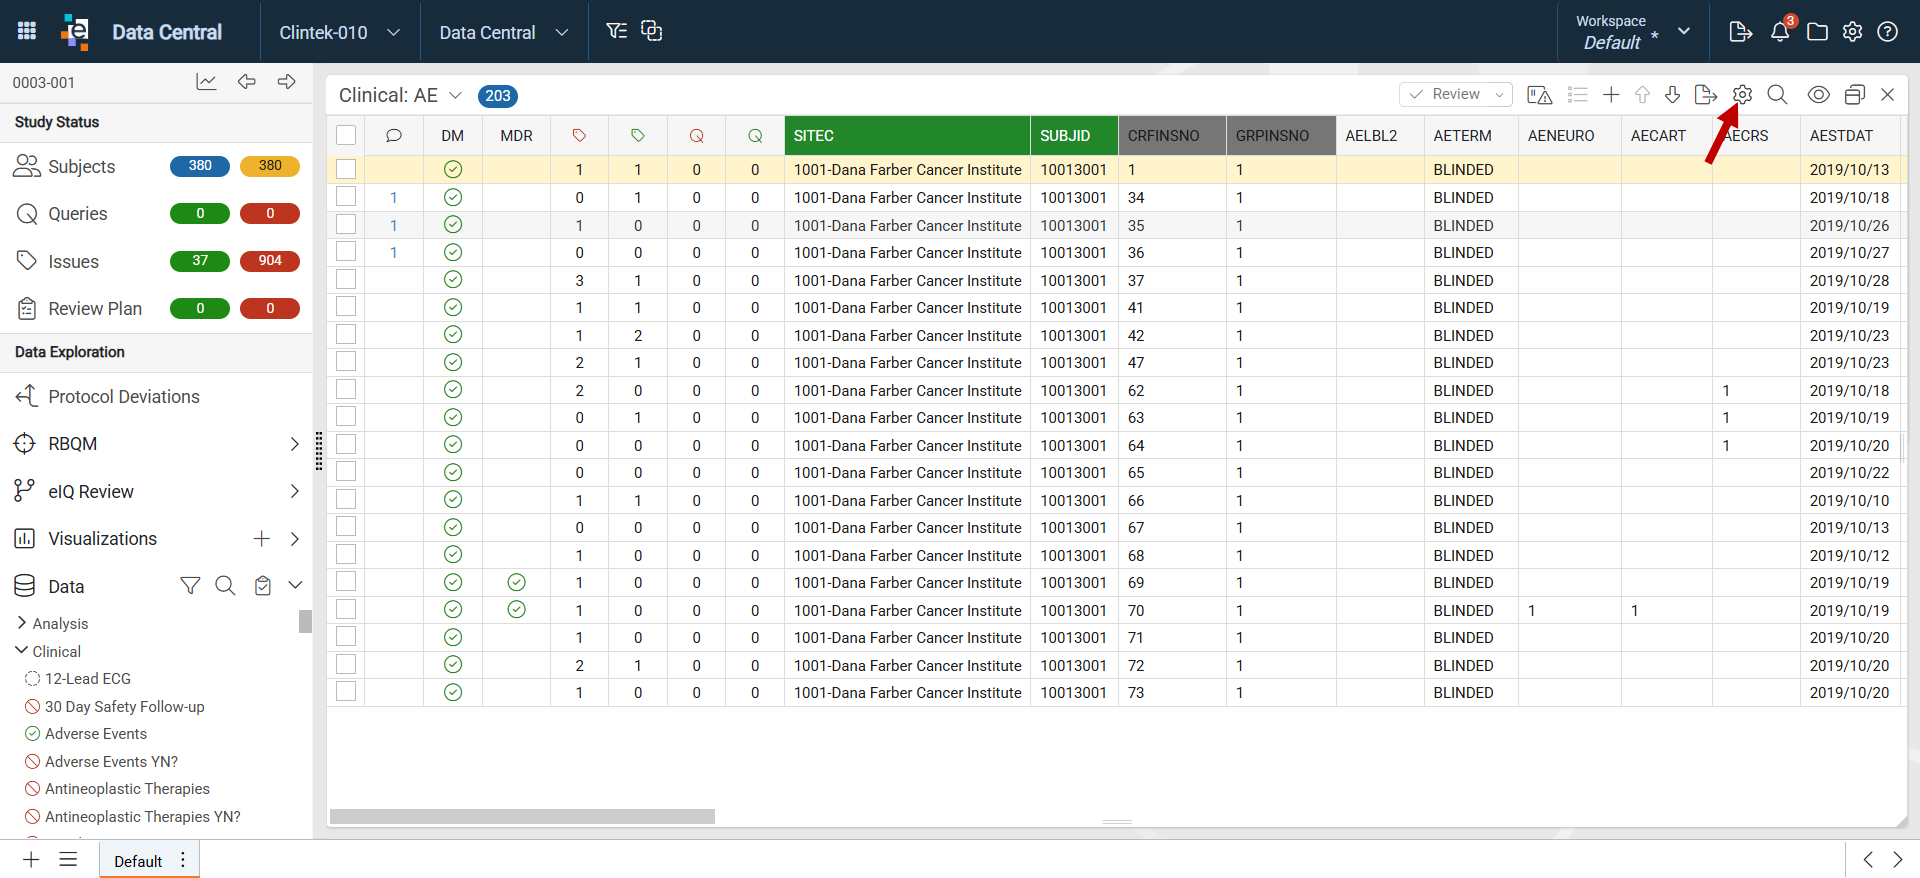The height and width of the screenshot is (878, 1920).
Task: Open the notifications bell
Action: (1780, 32)
